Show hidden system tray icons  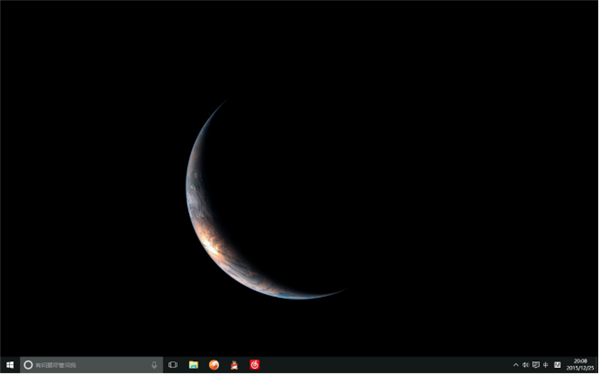point(516,365)
